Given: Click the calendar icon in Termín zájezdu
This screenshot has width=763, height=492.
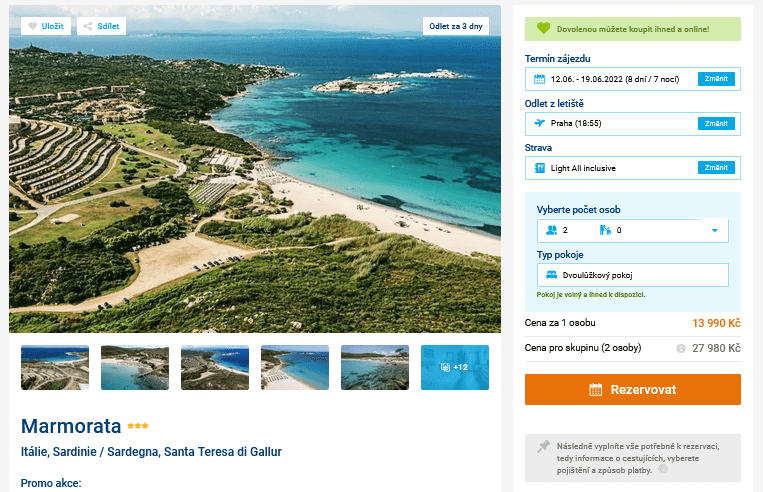Looking at the screenshot, I should pos(539,79).
